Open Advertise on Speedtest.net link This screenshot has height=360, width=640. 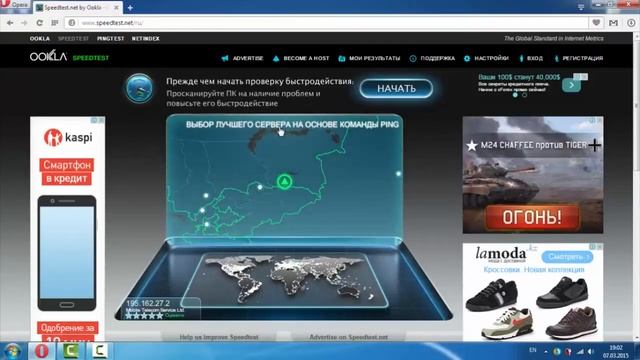pyautogui.click(x=348, y=337)
